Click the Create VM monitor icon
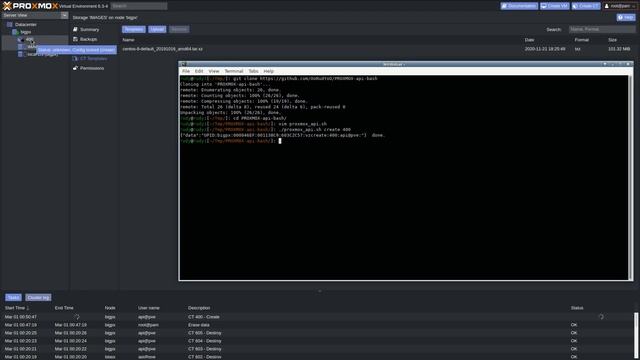Screen dimensions: 640x360 point(544,6)
